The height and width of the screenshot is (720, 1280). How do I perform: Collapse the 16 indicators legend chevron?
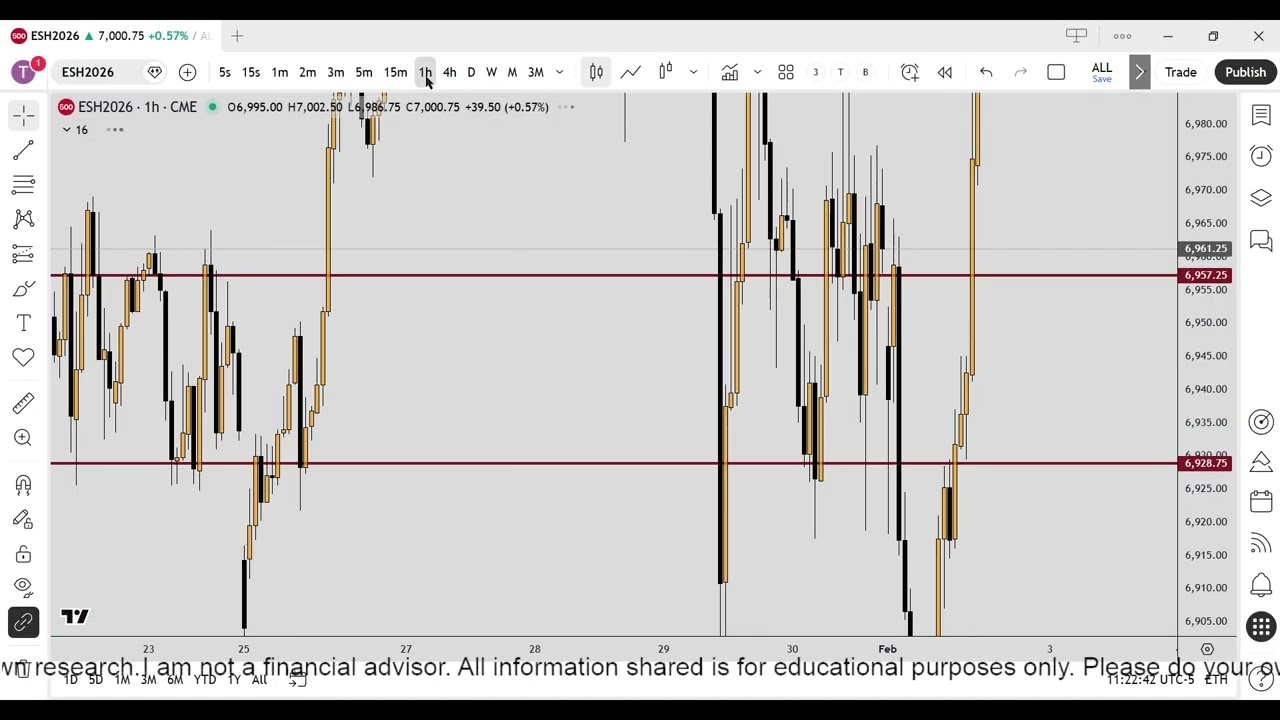tap(67, 130)
